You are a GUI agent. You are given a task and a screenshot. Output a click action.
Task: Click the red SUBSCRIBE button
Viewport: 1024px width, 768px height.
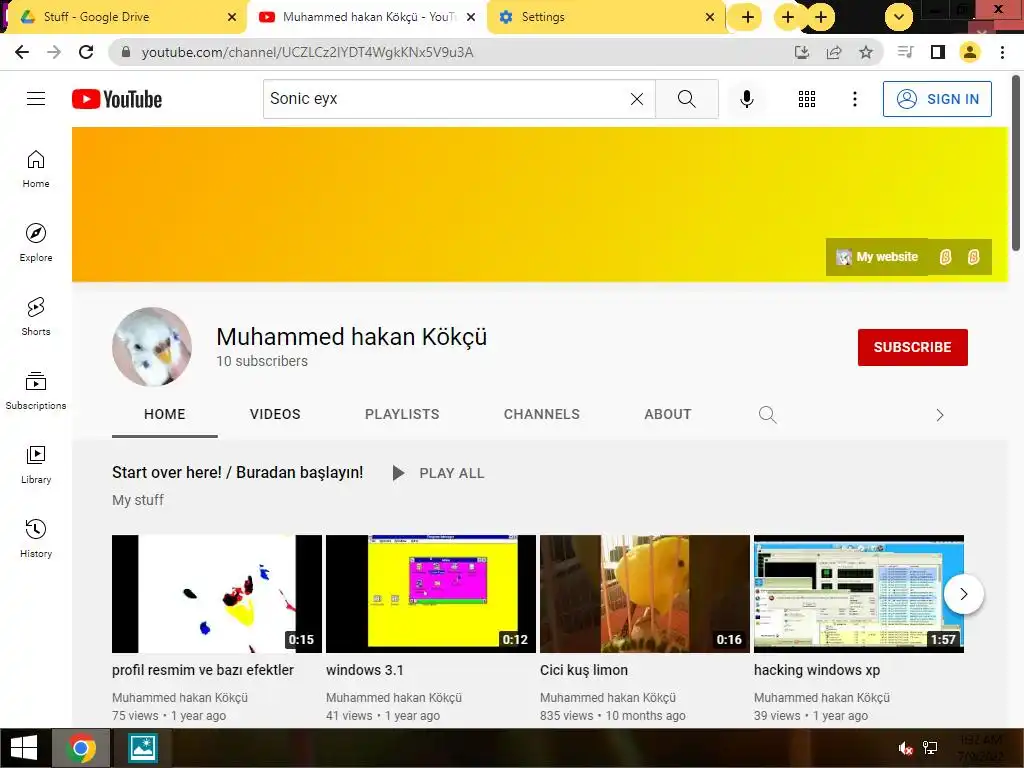pos(912,347)
